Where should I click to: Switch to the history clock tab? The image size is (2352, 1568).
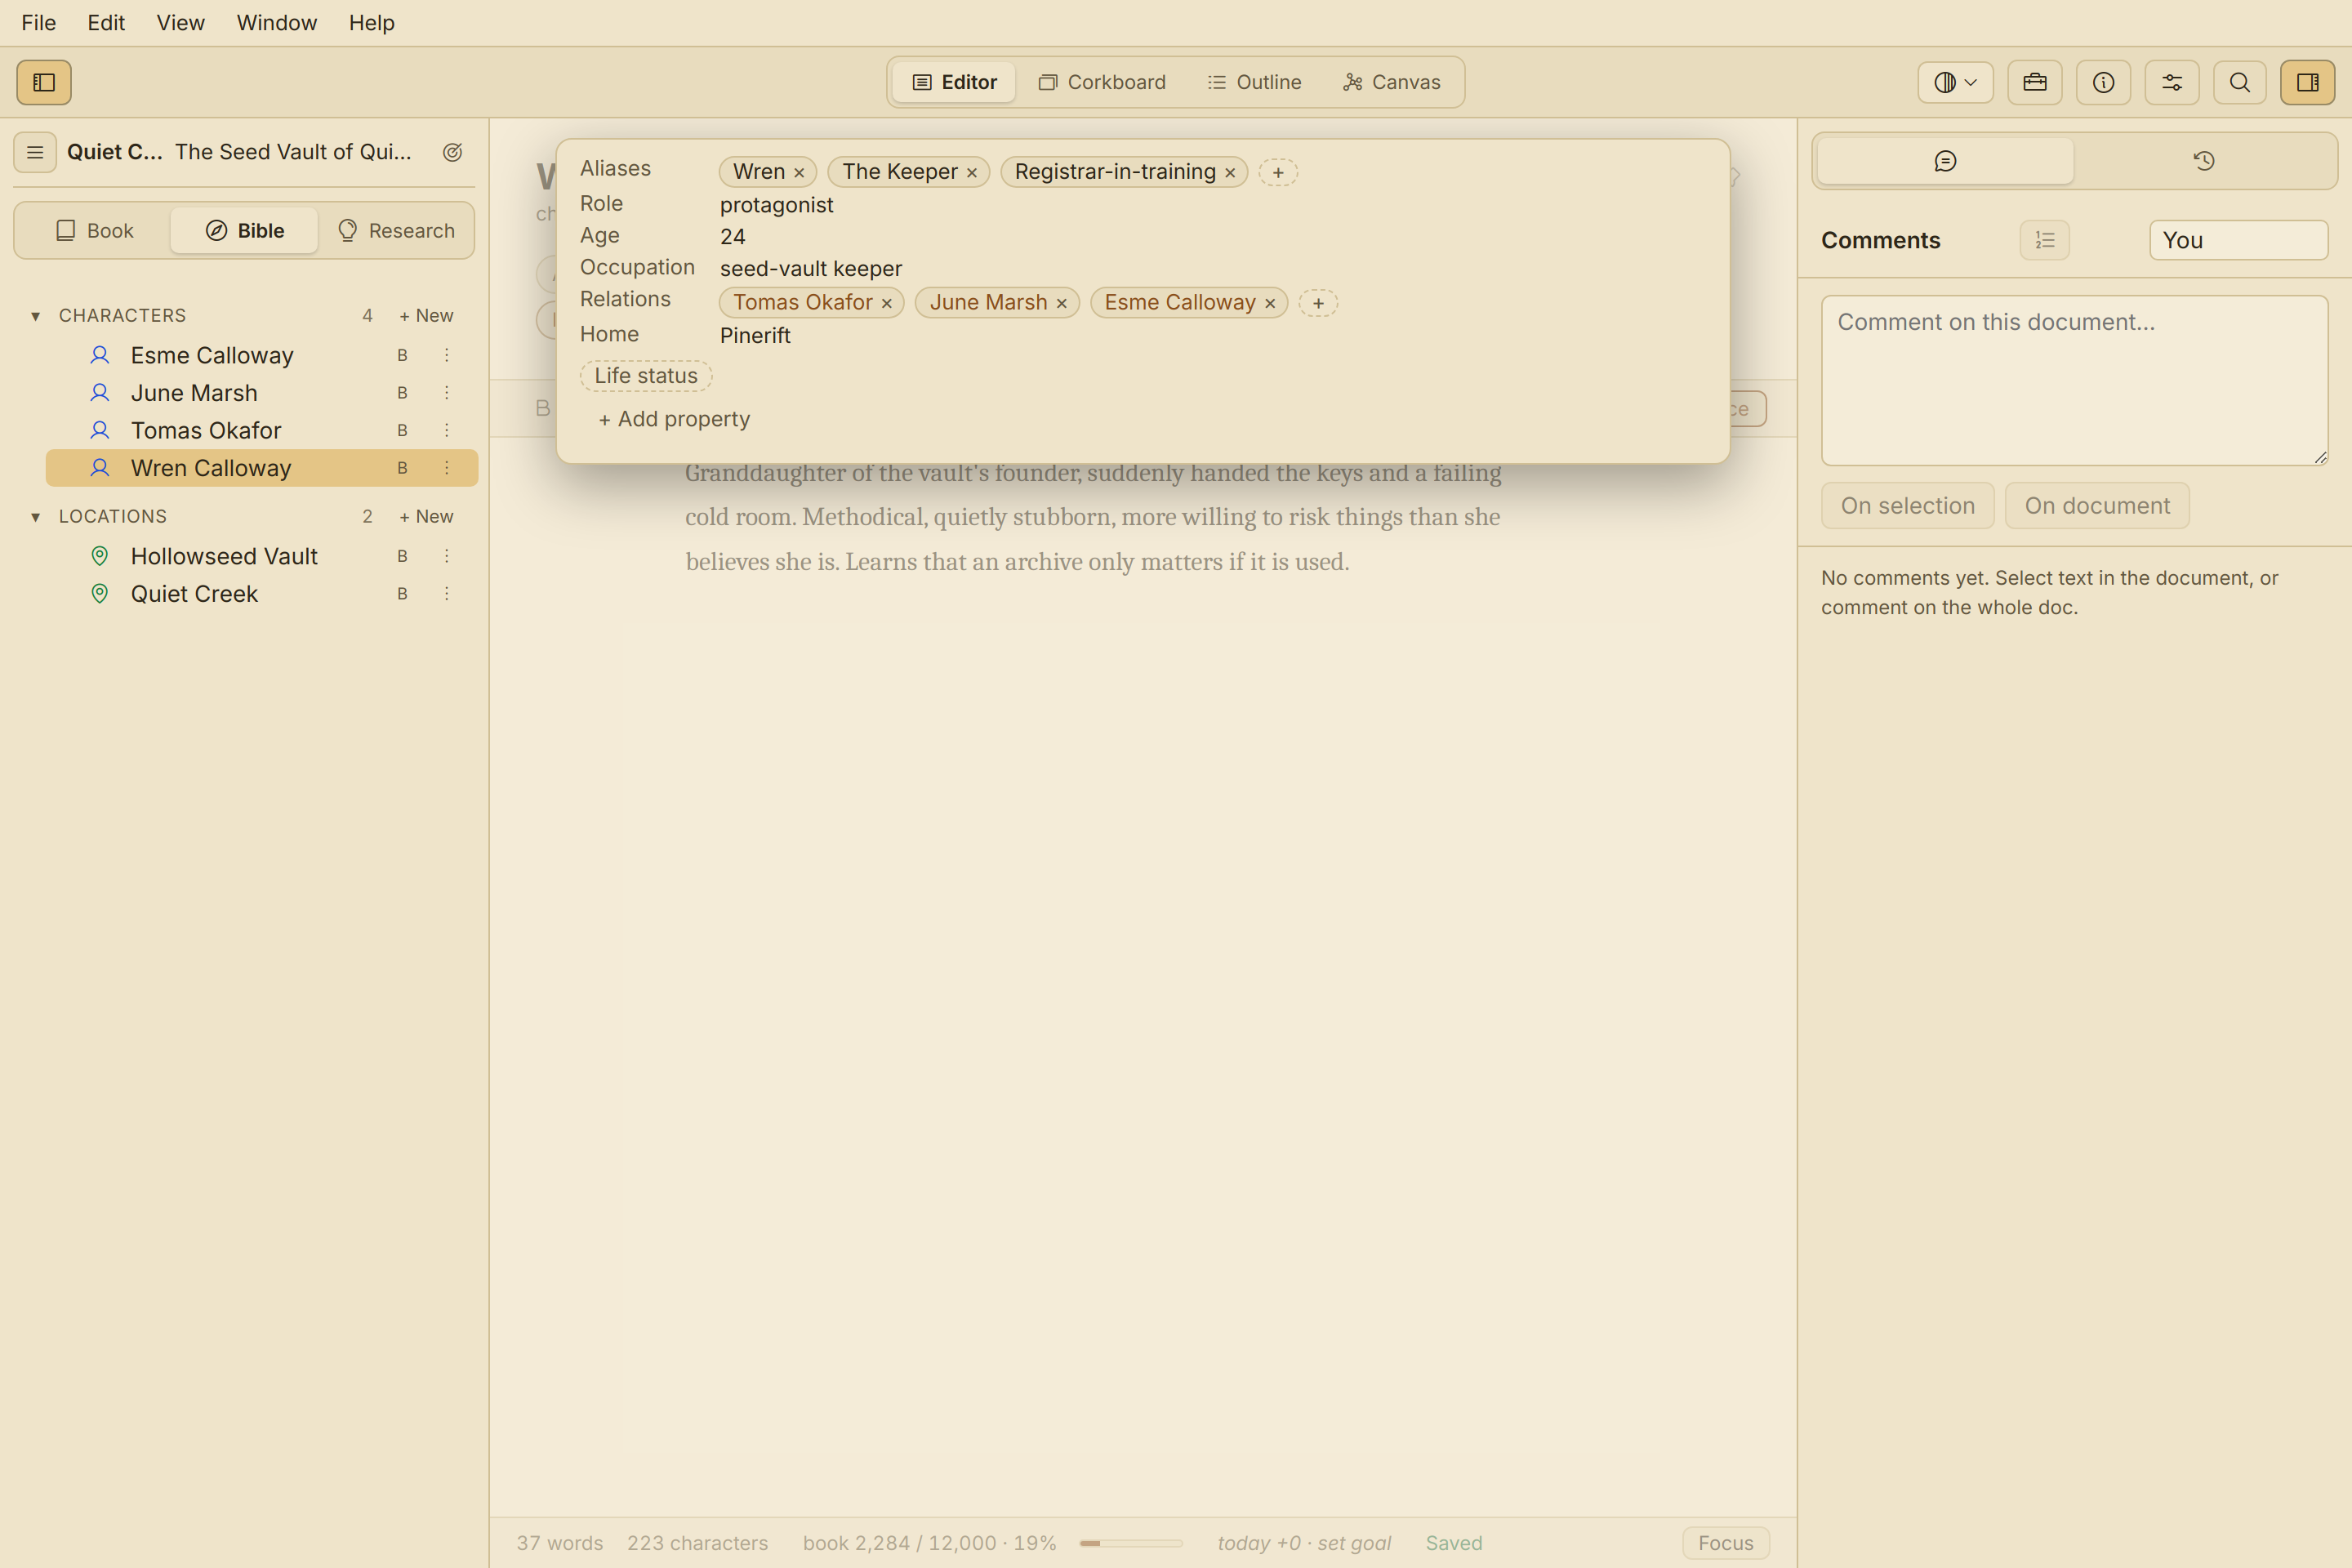pos(2204,161)
